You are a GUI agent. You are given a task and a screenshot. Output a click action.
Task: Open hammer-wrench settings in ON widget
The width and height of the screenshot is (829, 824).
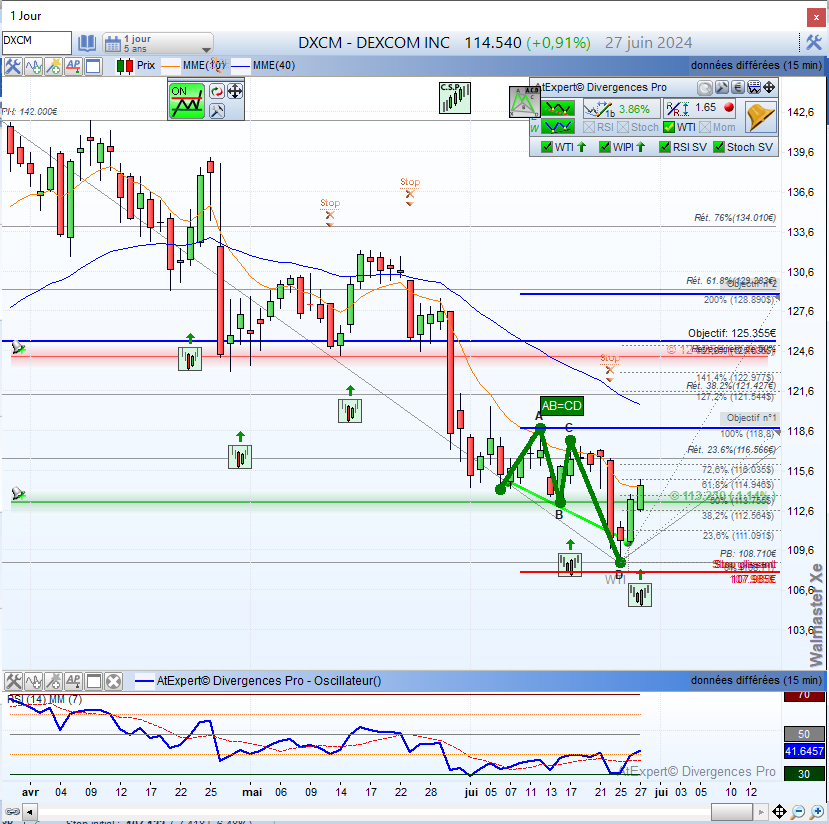217,110
